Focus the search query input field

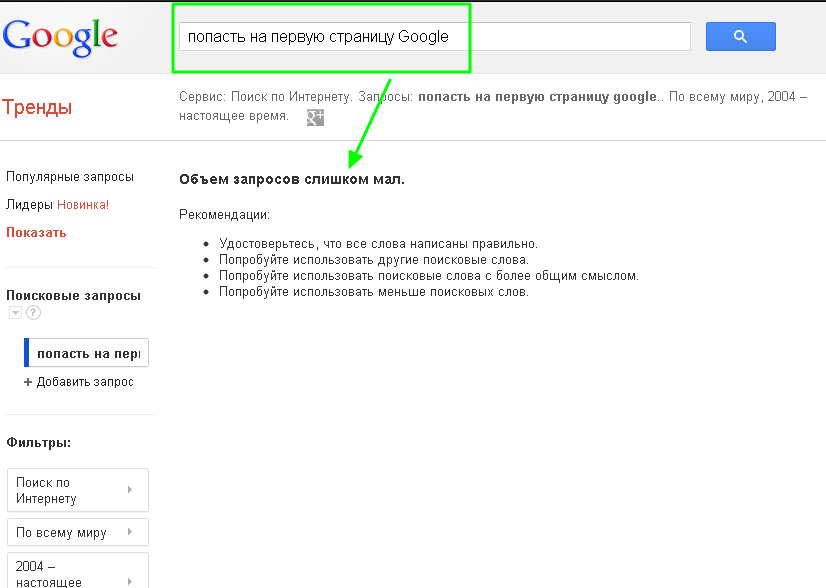(435, 36)
